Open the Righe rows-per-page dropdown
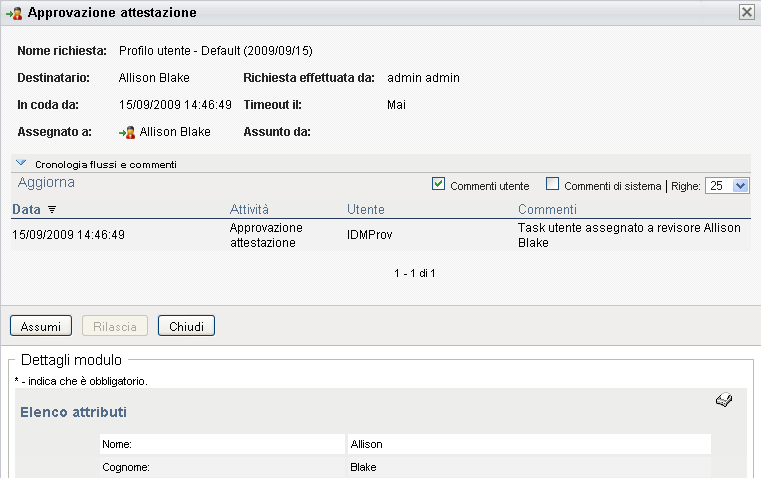 click(x=728, y=185)
